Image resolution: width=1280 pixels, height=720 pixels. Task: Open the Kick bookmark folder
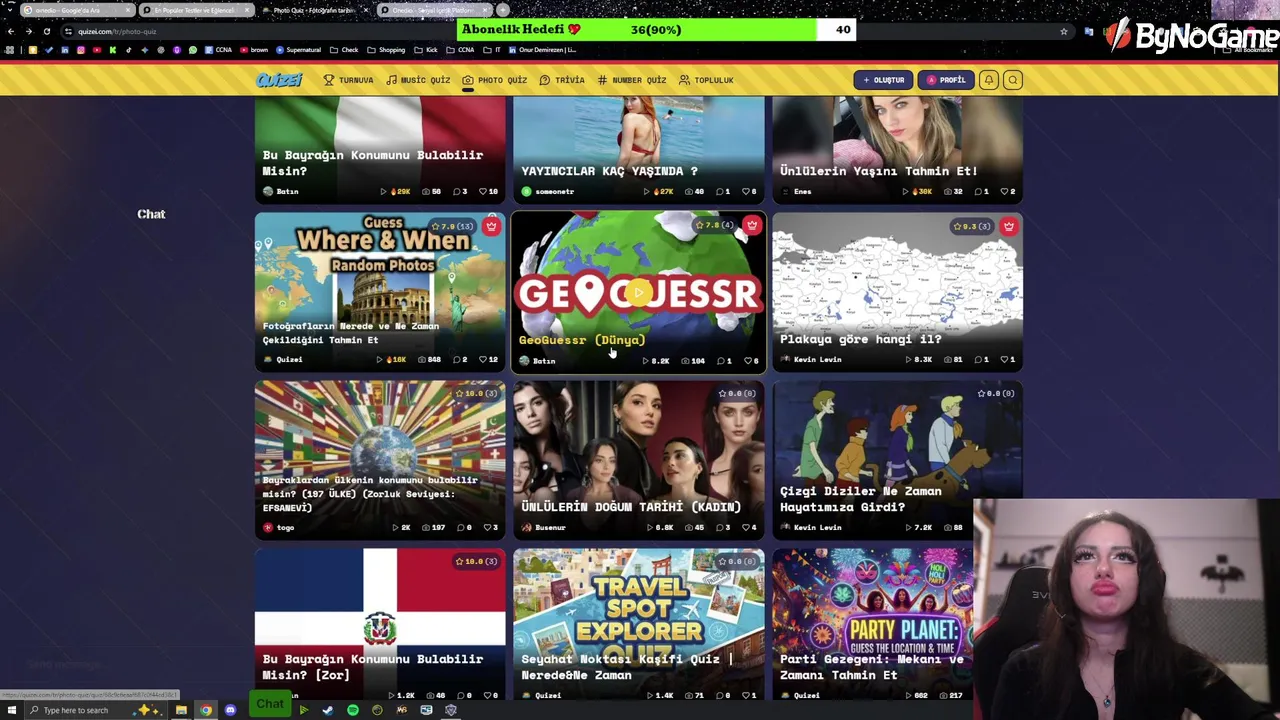pyautogui.click(x=428, y=50)
